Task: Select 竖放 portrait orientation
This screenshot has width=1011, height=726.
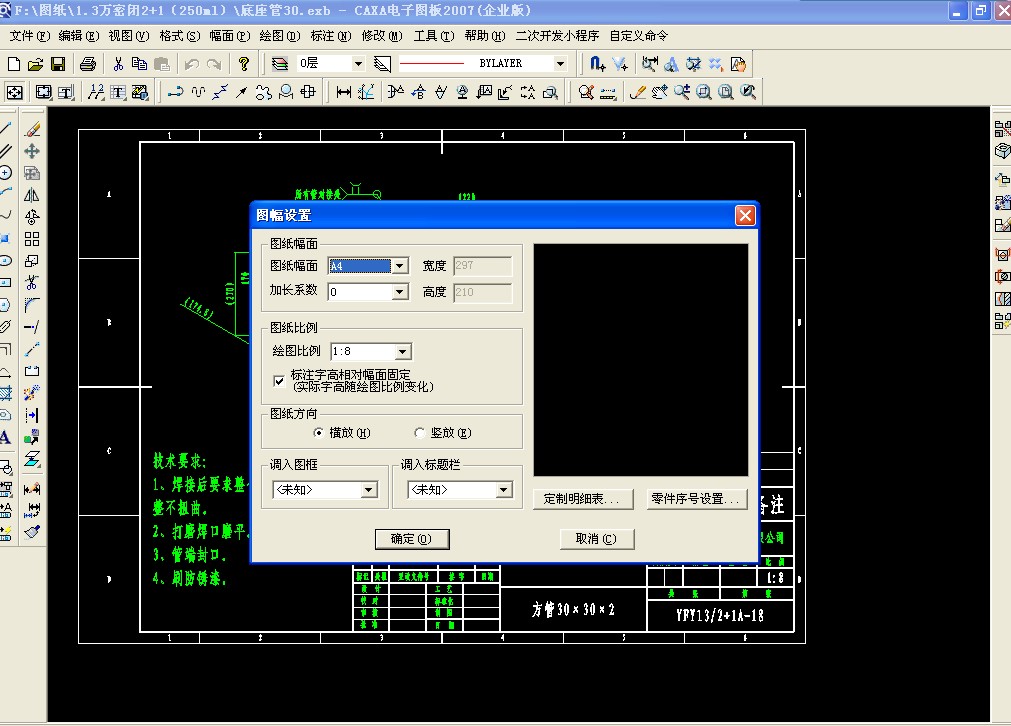Action: 419,433
